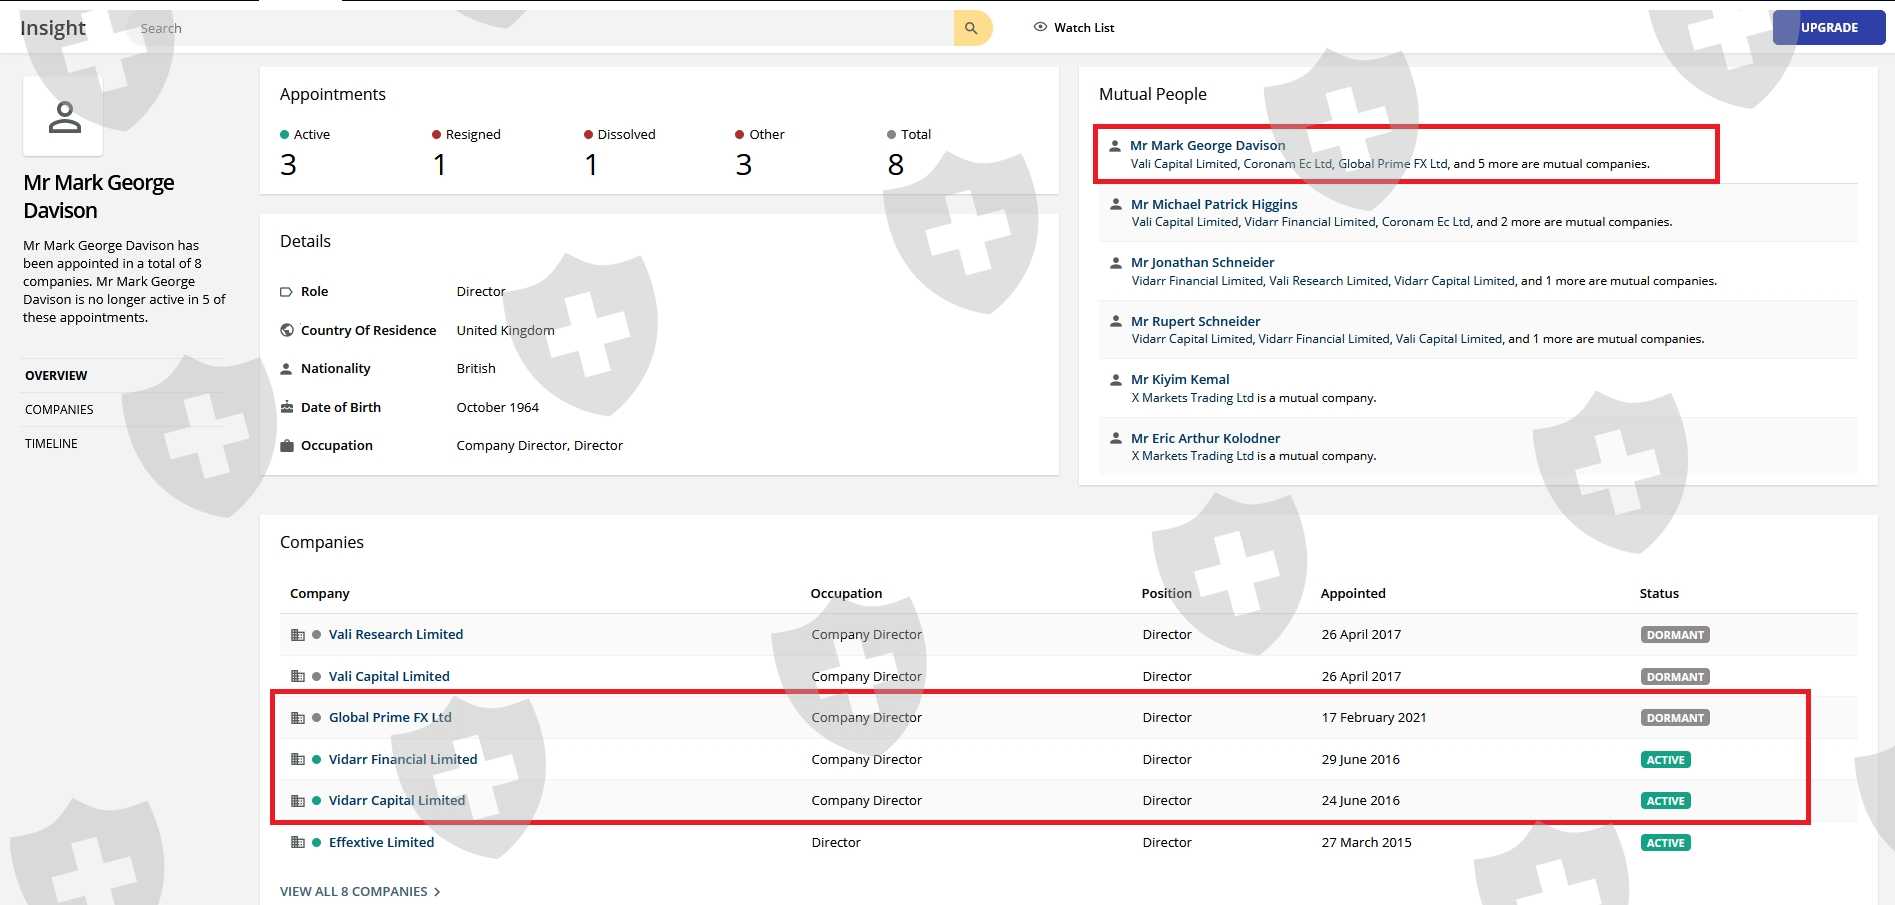Viewport: 1895px width, 905px height.
Task: Expand View All 8 Companies chevron
Action: click(437, 892)
